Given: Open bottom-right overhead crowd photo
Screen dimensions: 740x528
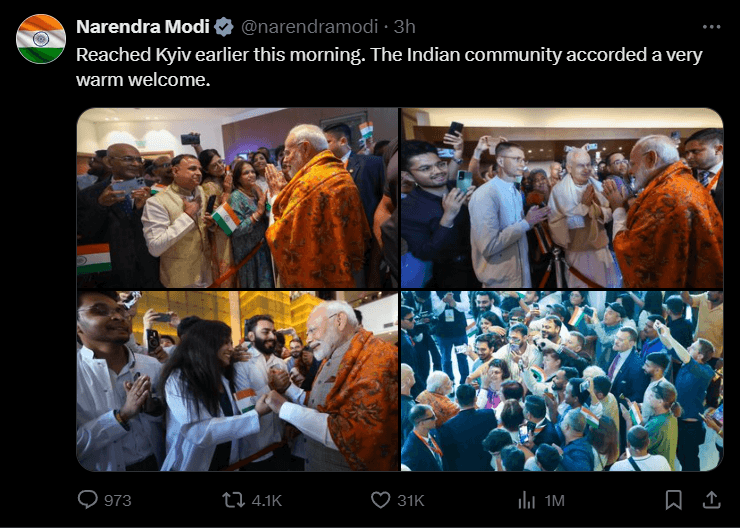Looking at the screenshot, I should [x=562, y=381].
